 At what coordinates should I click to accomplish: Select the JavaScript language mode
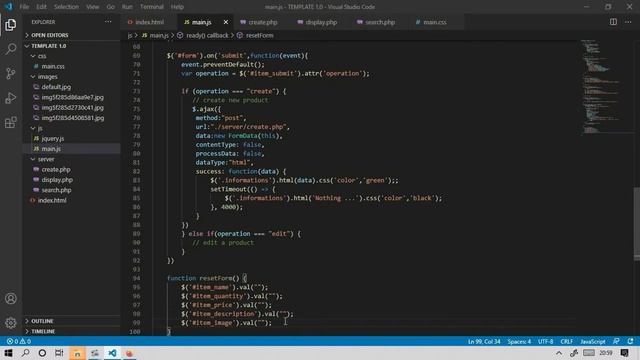tap(593, 341)
